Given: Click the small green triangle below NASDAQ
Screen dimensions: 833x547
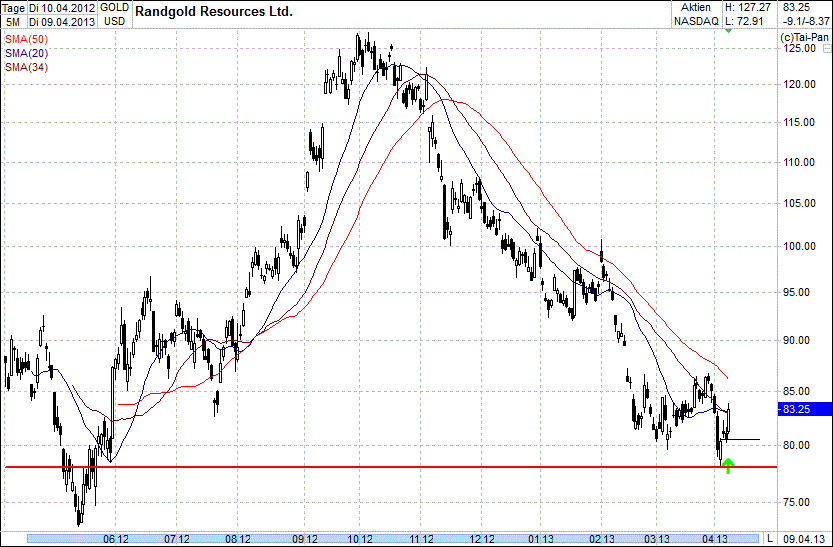Looking at the screenshot, I should click(x=727, y=31).
